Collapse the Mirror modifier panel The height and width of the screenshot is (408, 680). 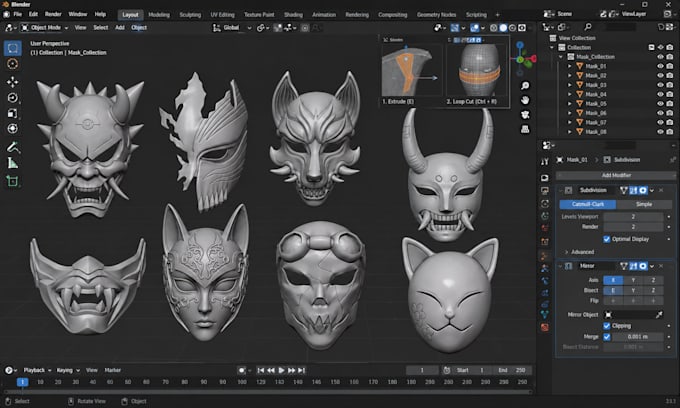560,266
